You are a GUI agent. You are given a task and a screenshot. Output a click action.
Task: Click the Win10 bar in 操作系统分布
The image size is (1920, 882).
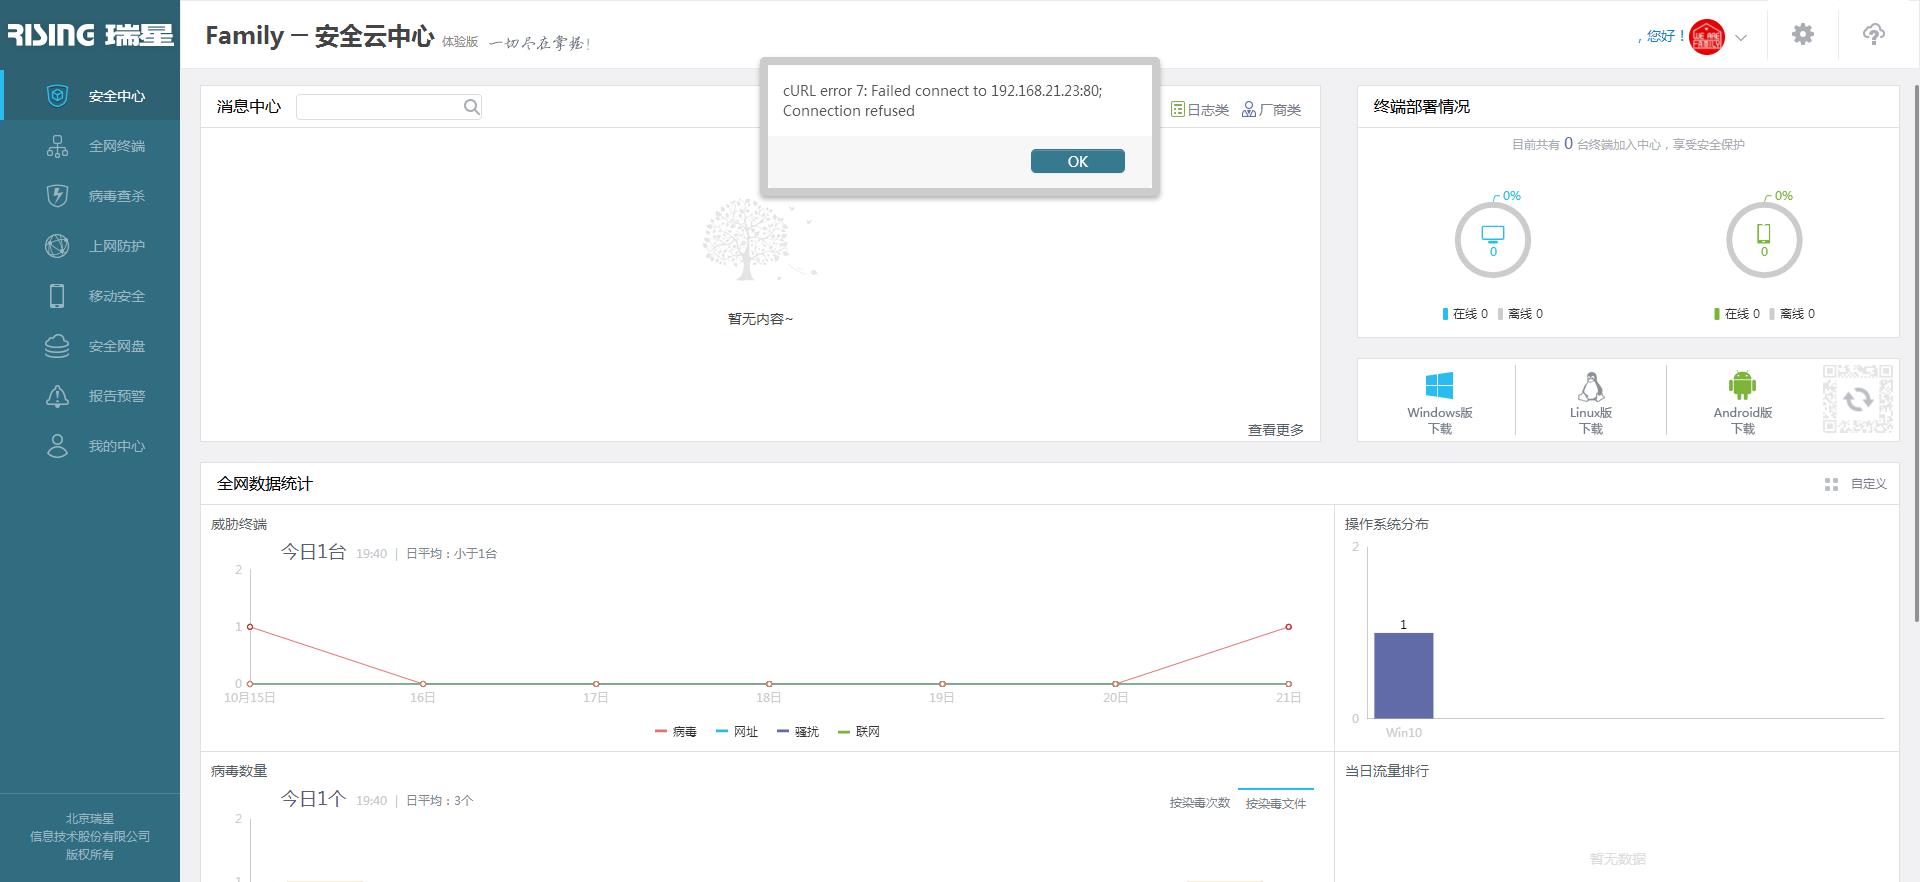coord(1403,675)
